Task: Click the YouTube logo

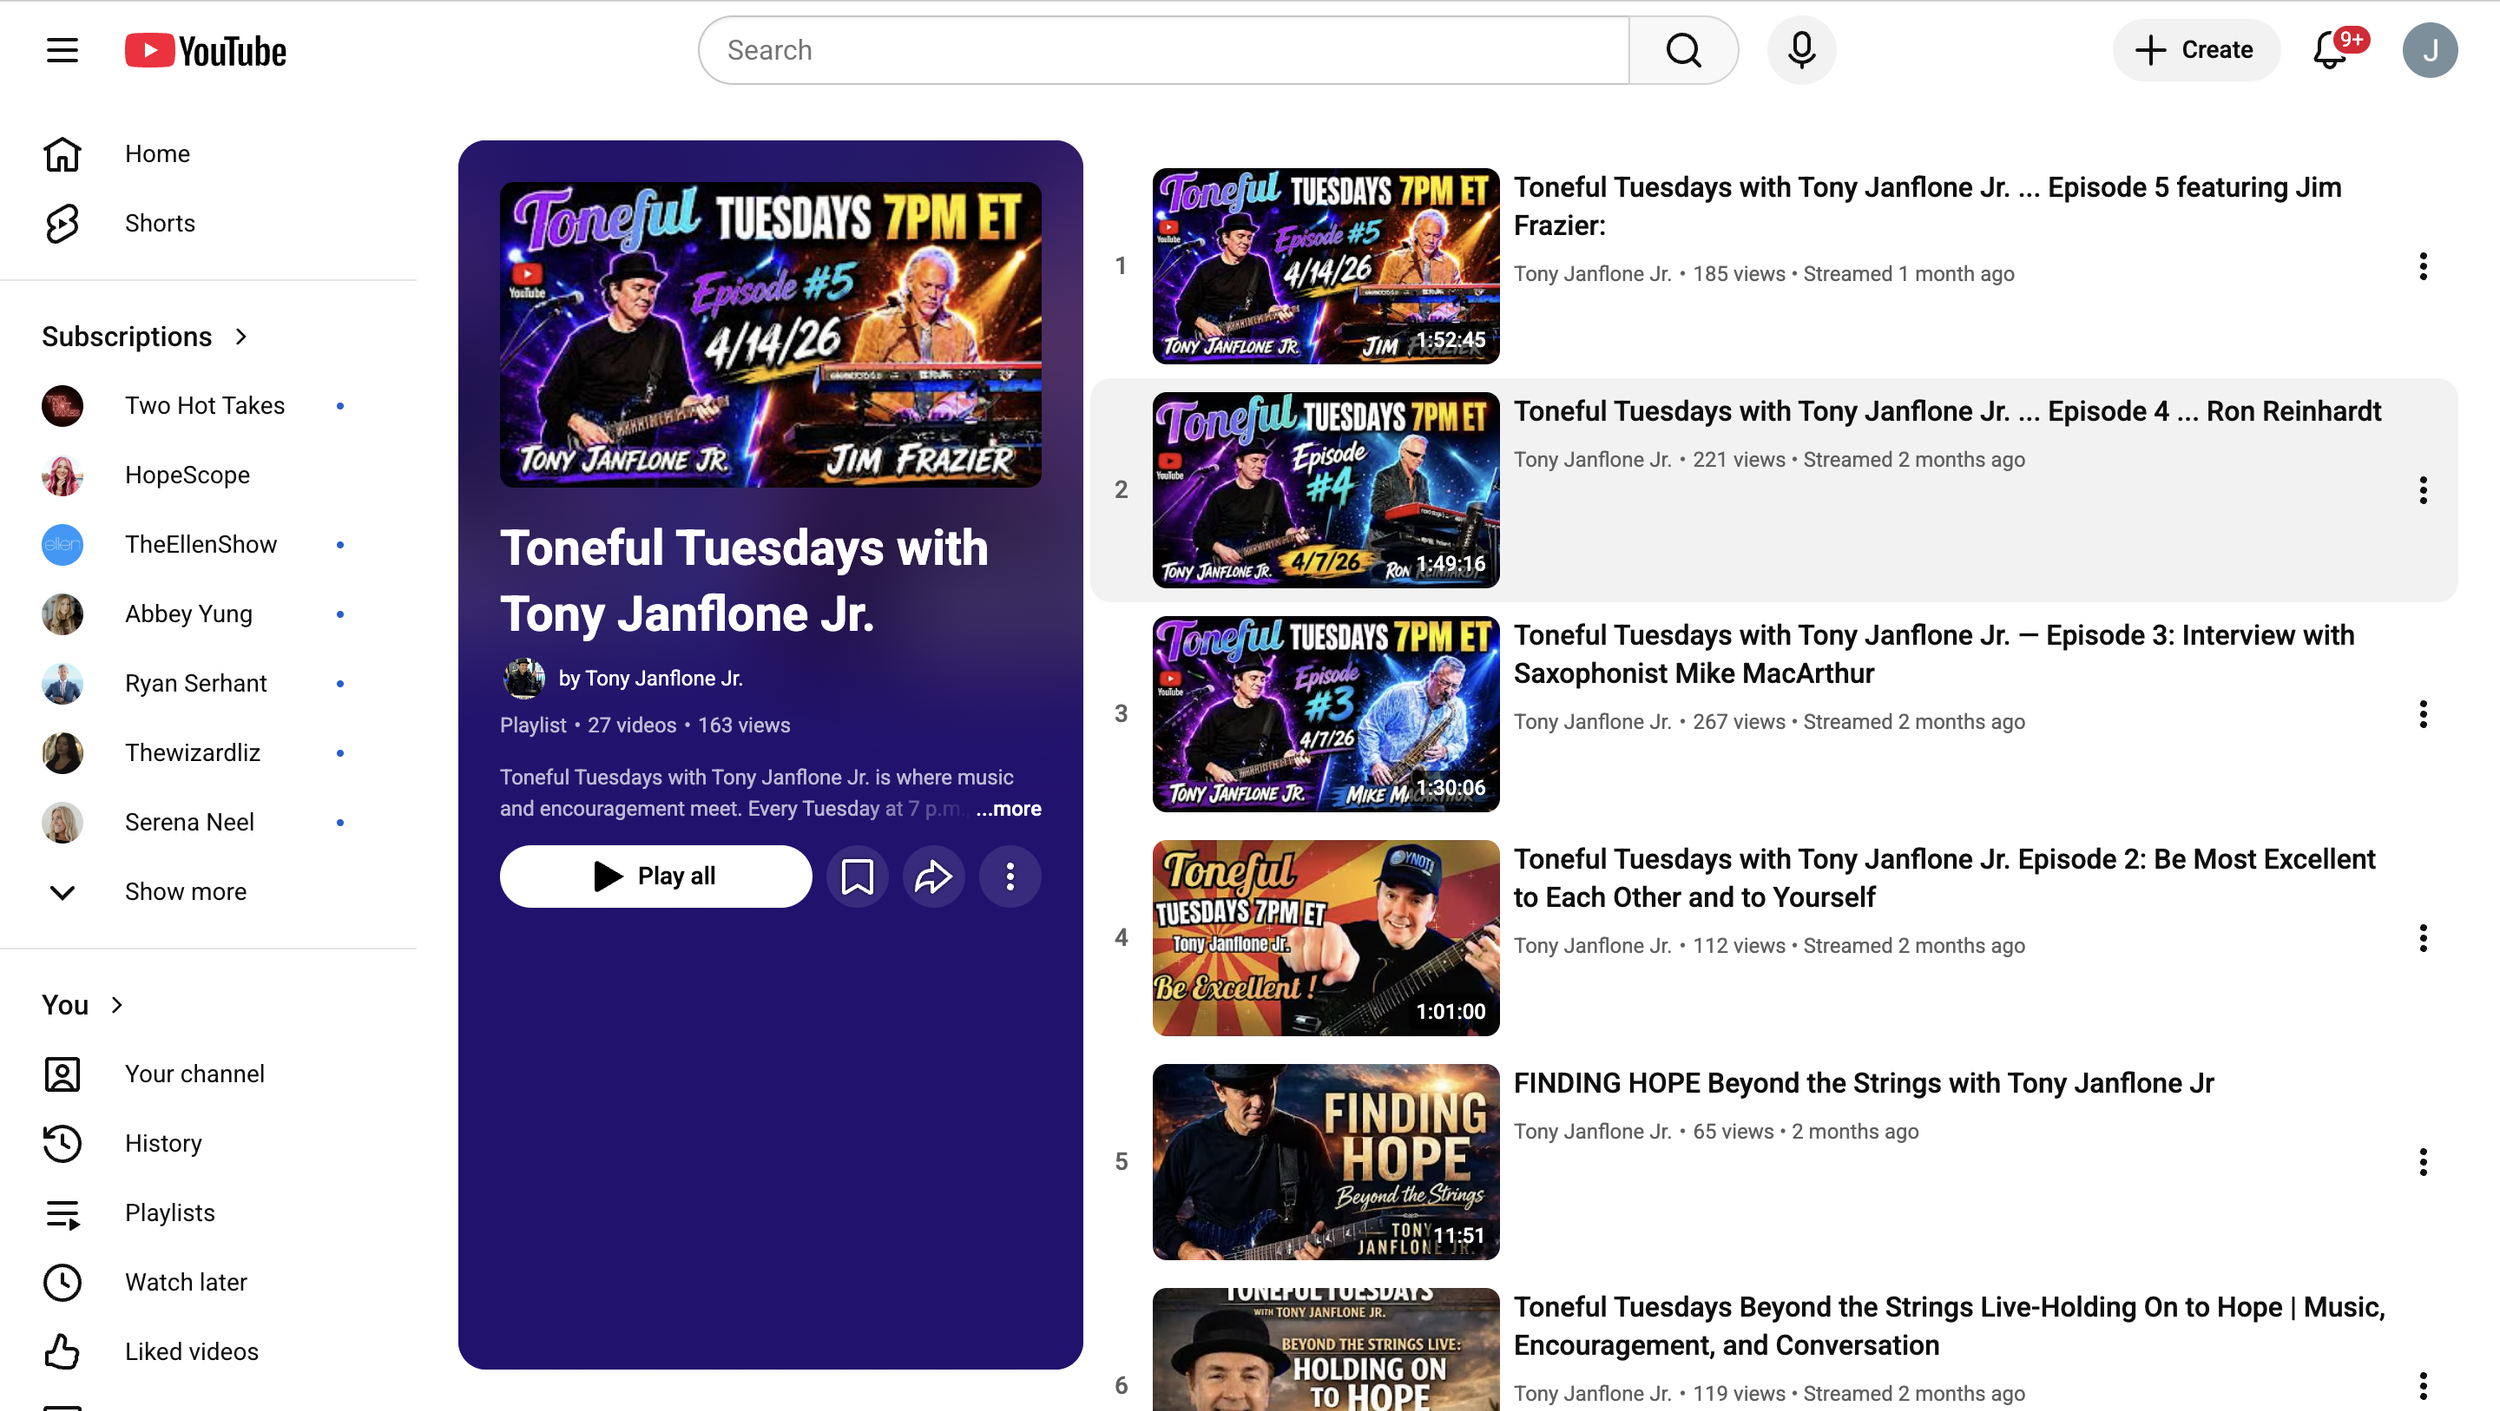Action: pos(205,51)
